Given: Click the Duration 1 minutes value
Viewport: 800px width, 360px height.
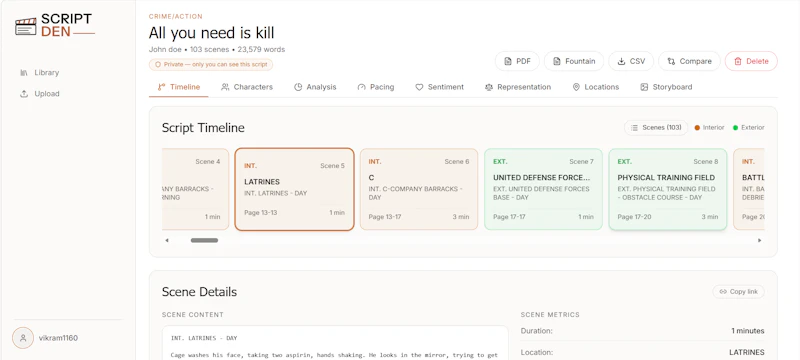Looking at the screenshot, I should (x=748, y=331).
